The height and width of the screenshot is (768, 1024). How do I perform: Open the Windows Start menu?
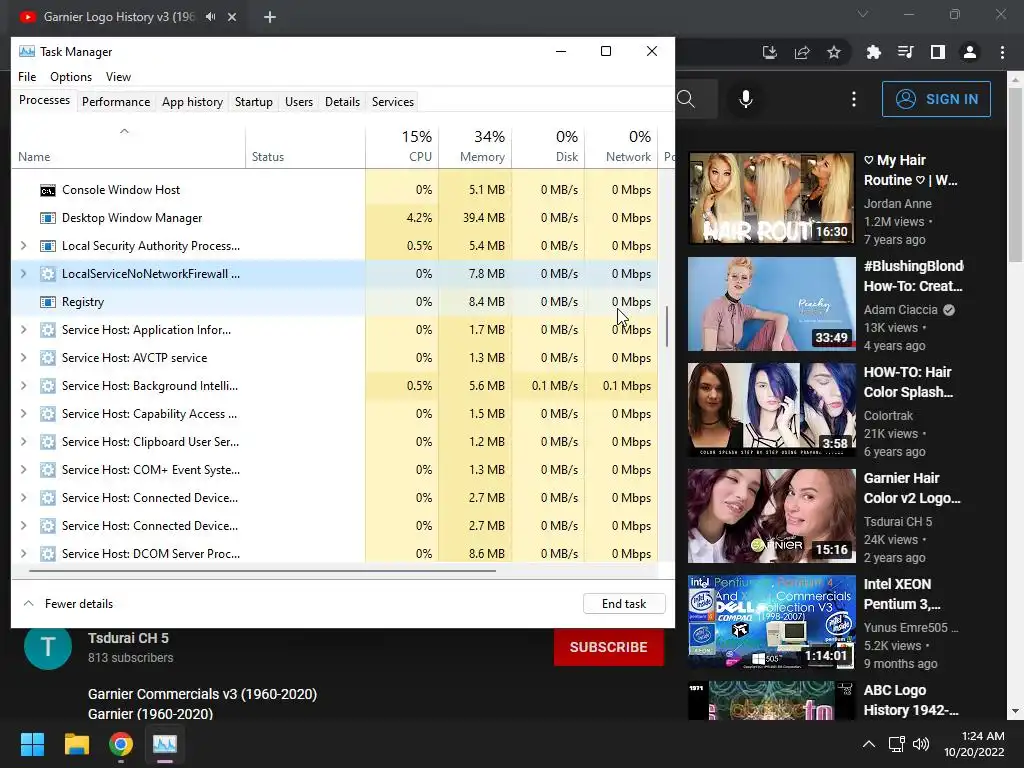(32, 744)
